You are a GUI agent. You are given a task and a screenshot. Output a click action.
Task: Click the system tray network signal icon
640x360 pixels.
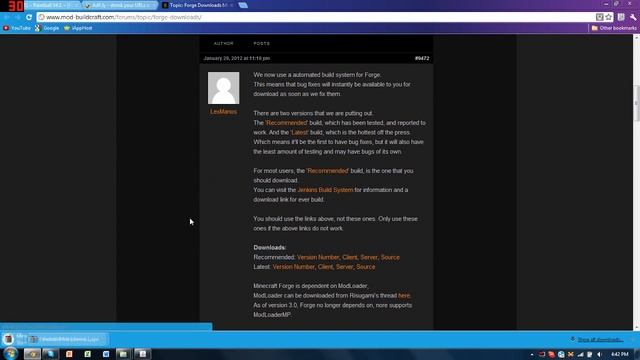click(x=580, y=354)
